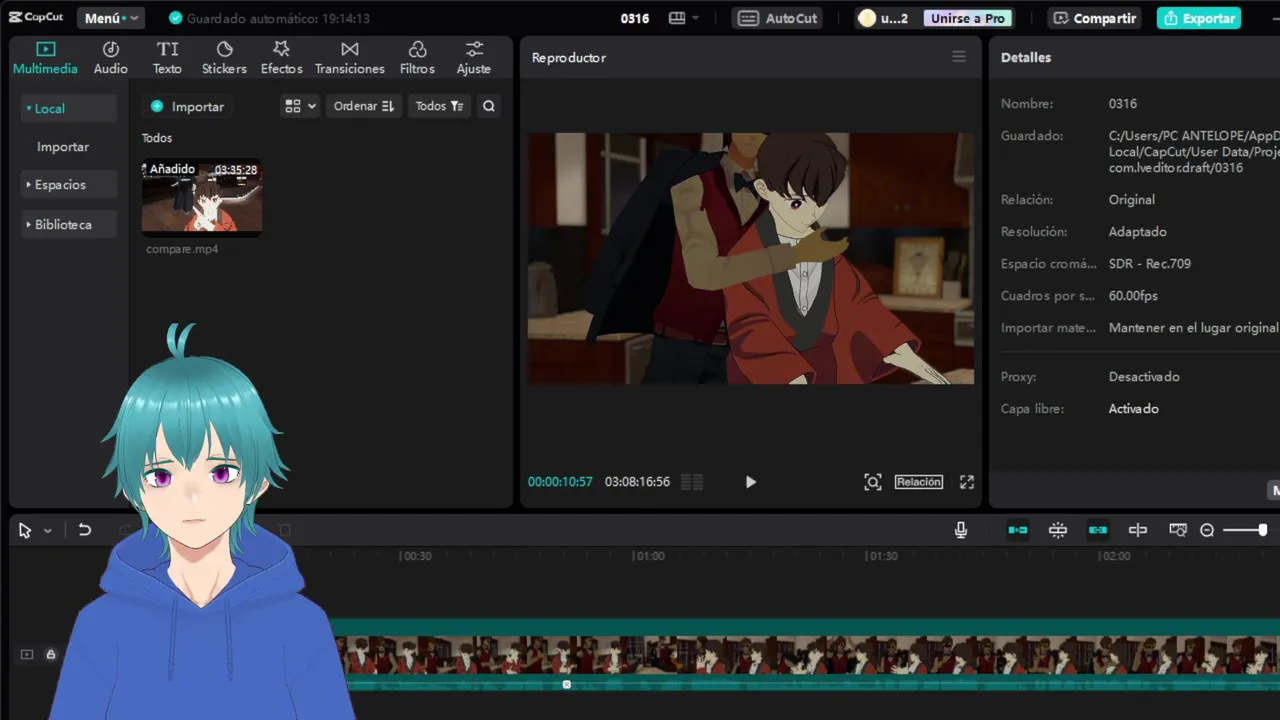Toggle the track lock

[x=50, y=654]
